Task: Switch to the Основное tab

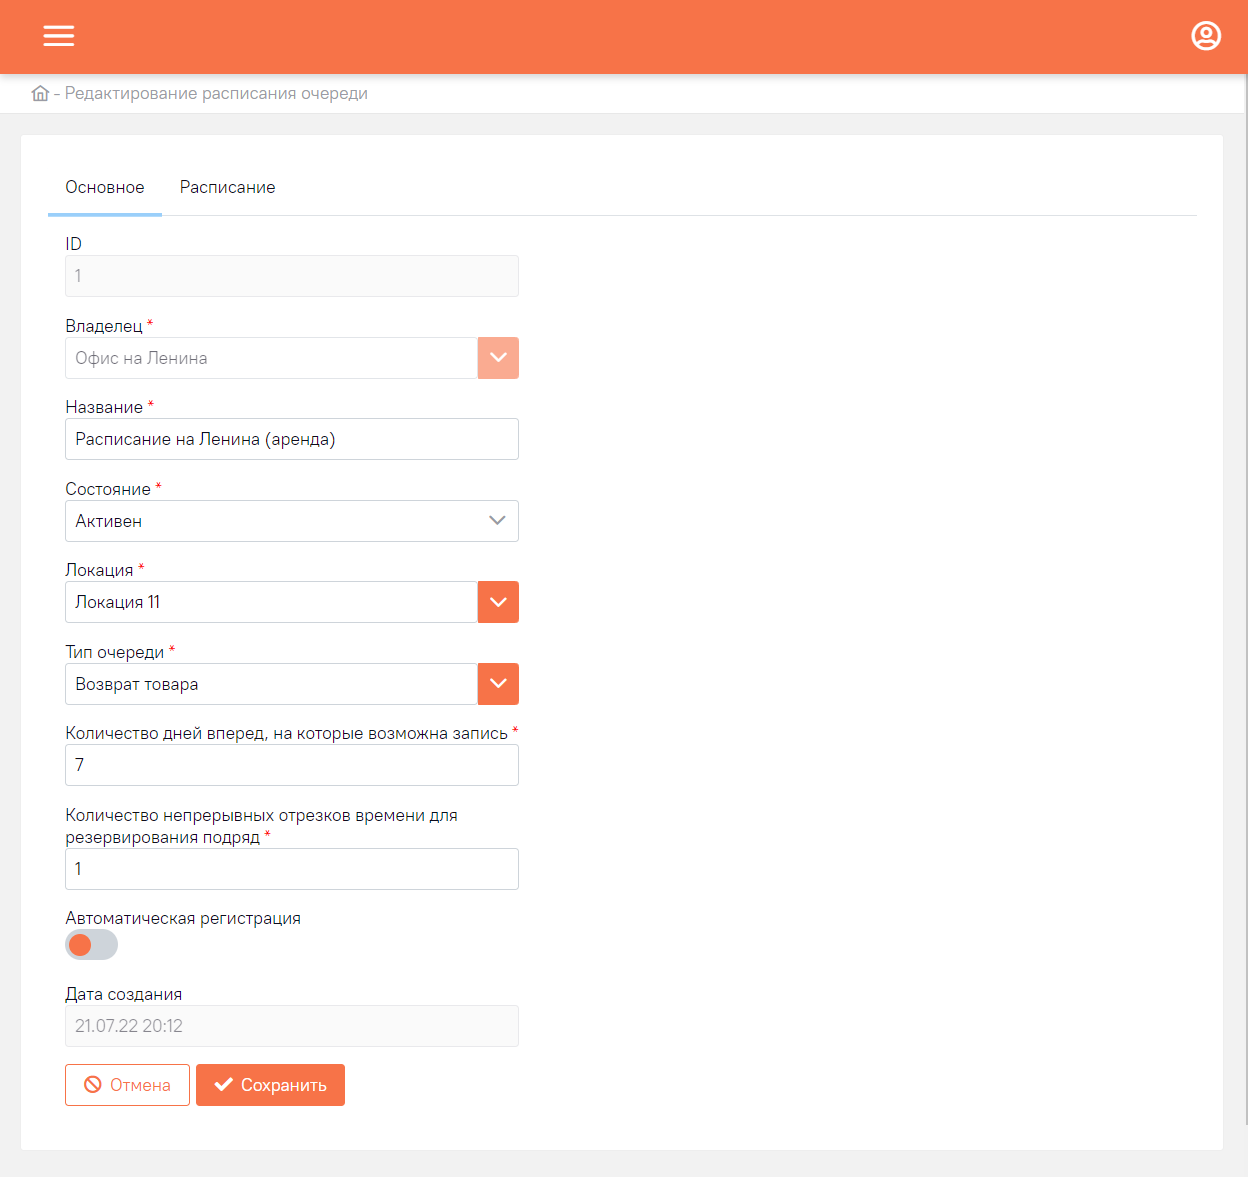Action: [x=105, y=187]
